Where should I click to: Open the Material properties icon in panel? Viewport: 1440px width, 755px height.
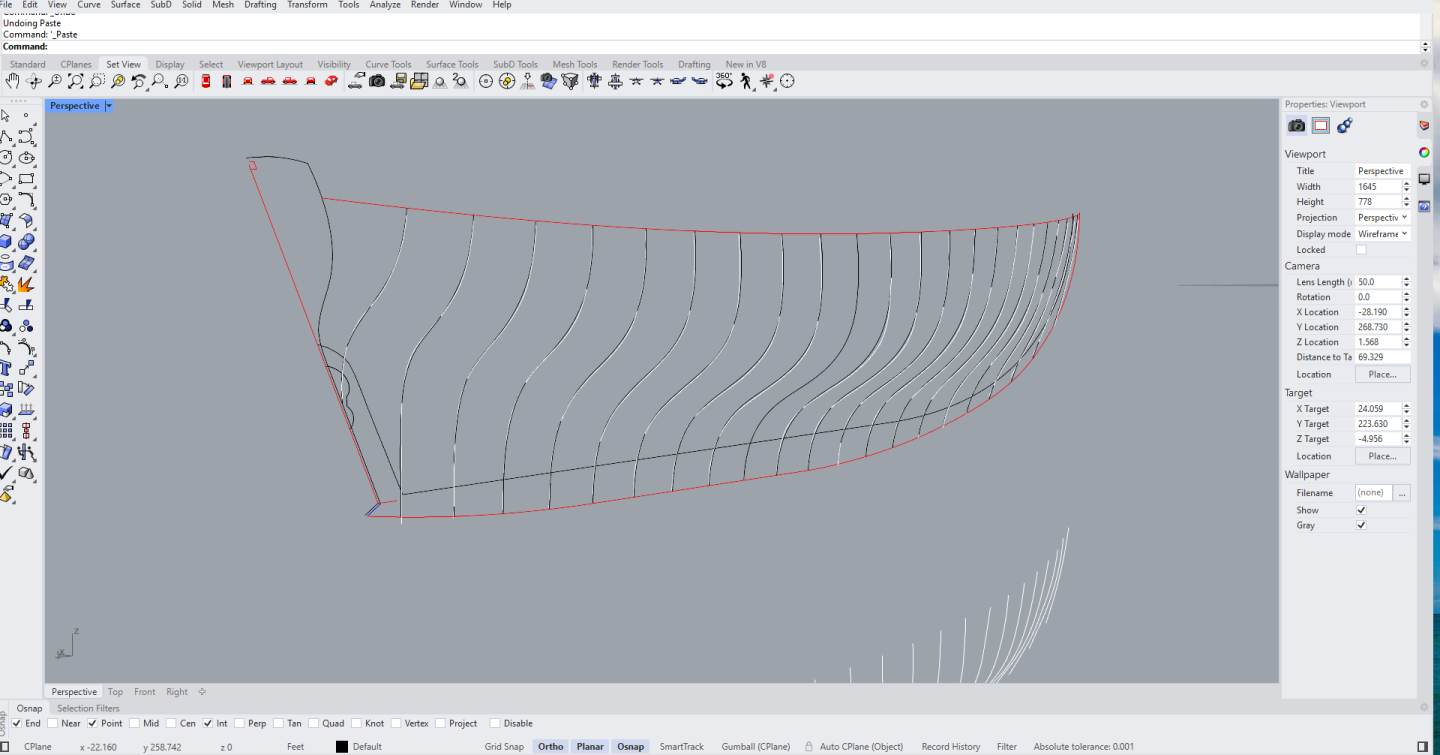(x=1345, y=125)
